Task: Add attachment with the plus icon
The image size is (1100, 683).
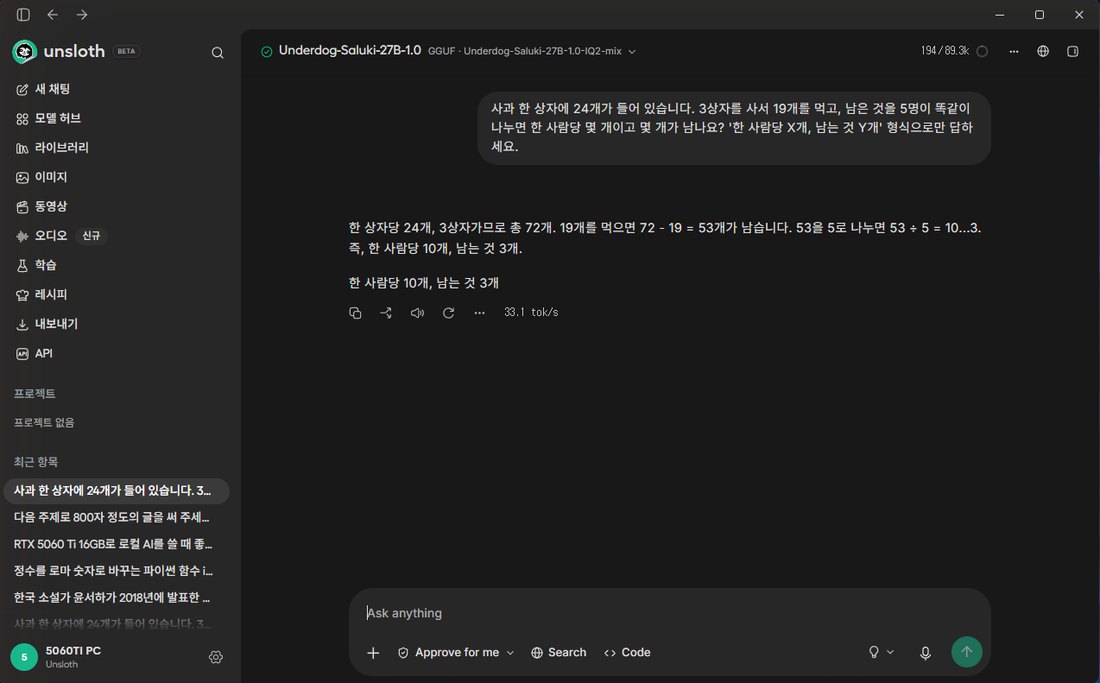Action: [x=373, y=653]
